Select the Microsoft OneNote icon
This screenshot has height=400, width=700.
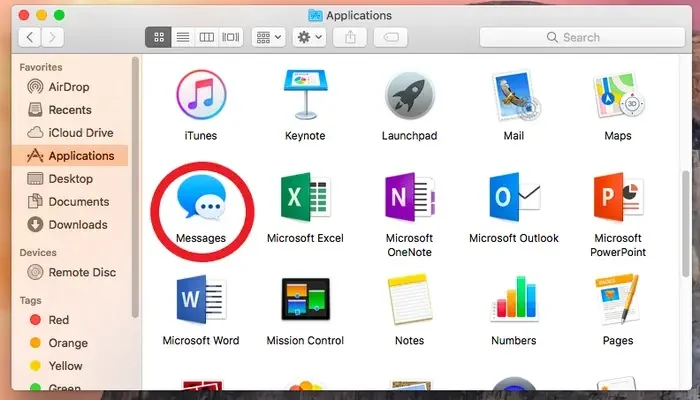coord(409,197)
